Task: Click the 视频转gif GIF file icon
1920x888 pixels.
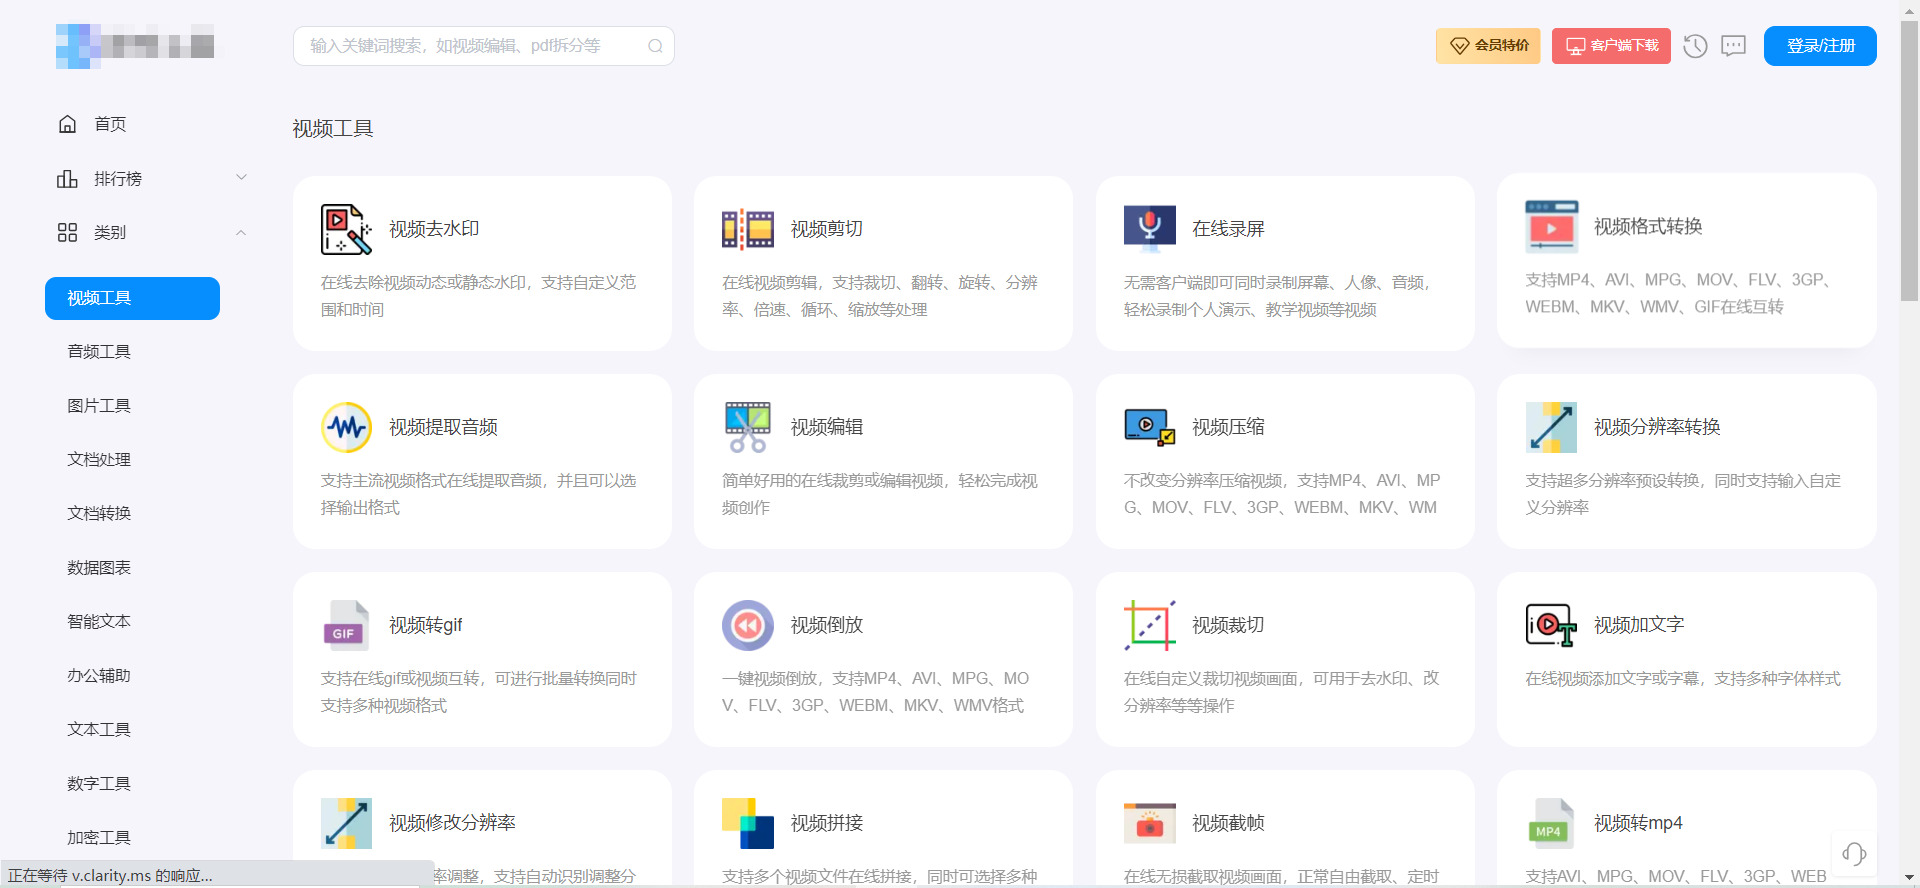Action: point(346,625)
